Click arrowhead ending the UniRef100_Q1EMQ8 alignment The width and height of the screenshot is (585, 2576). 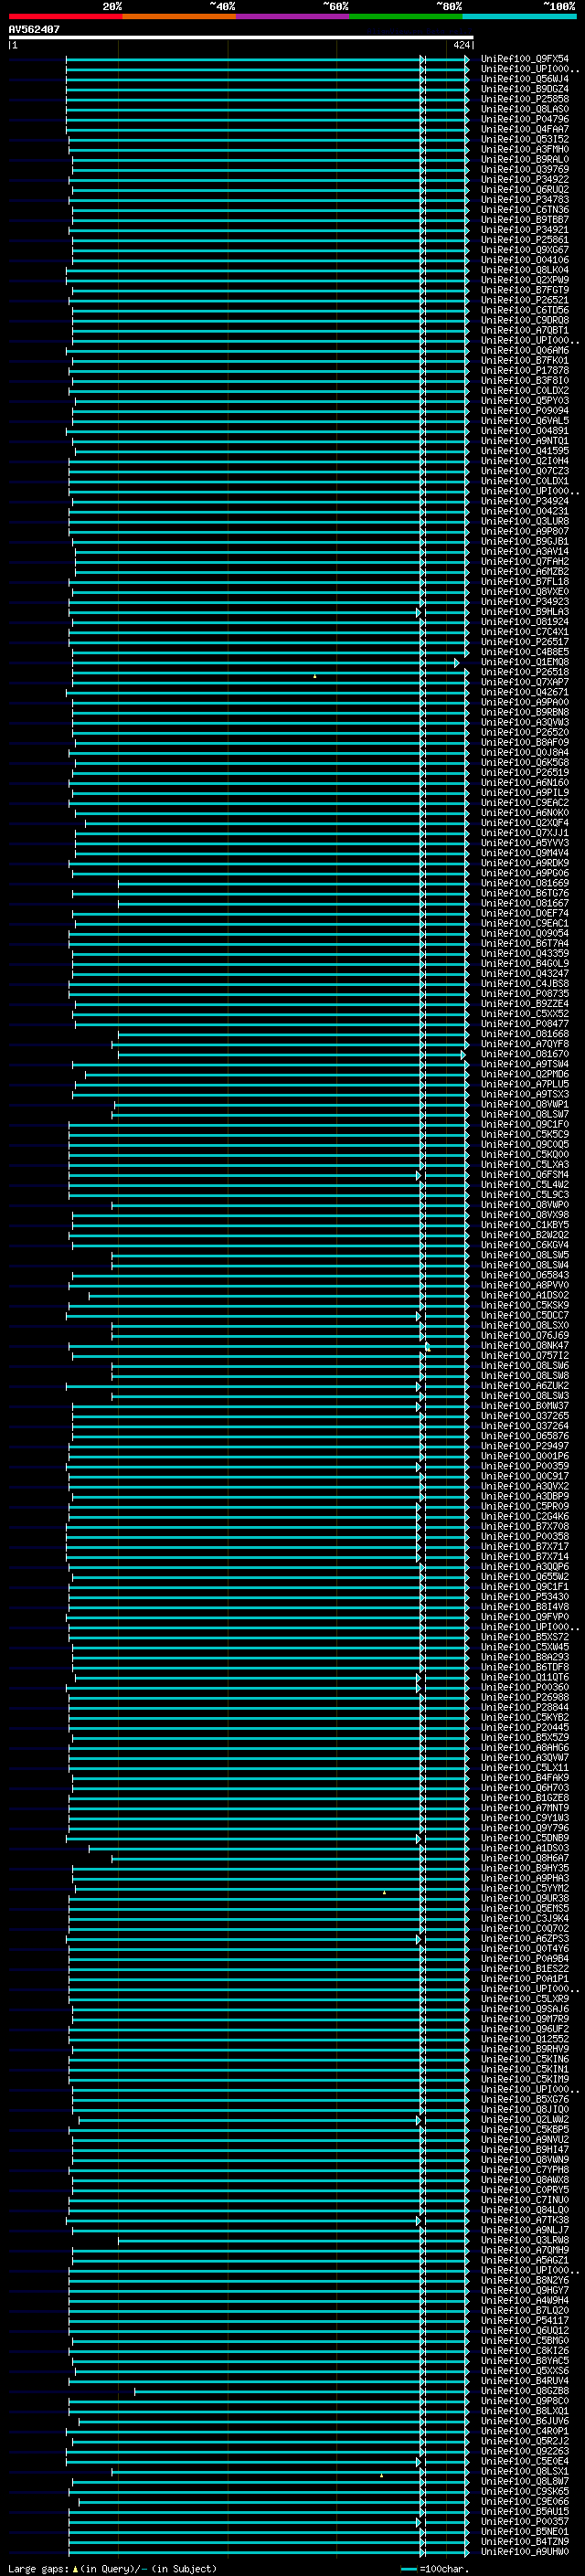tap(457, 663)
